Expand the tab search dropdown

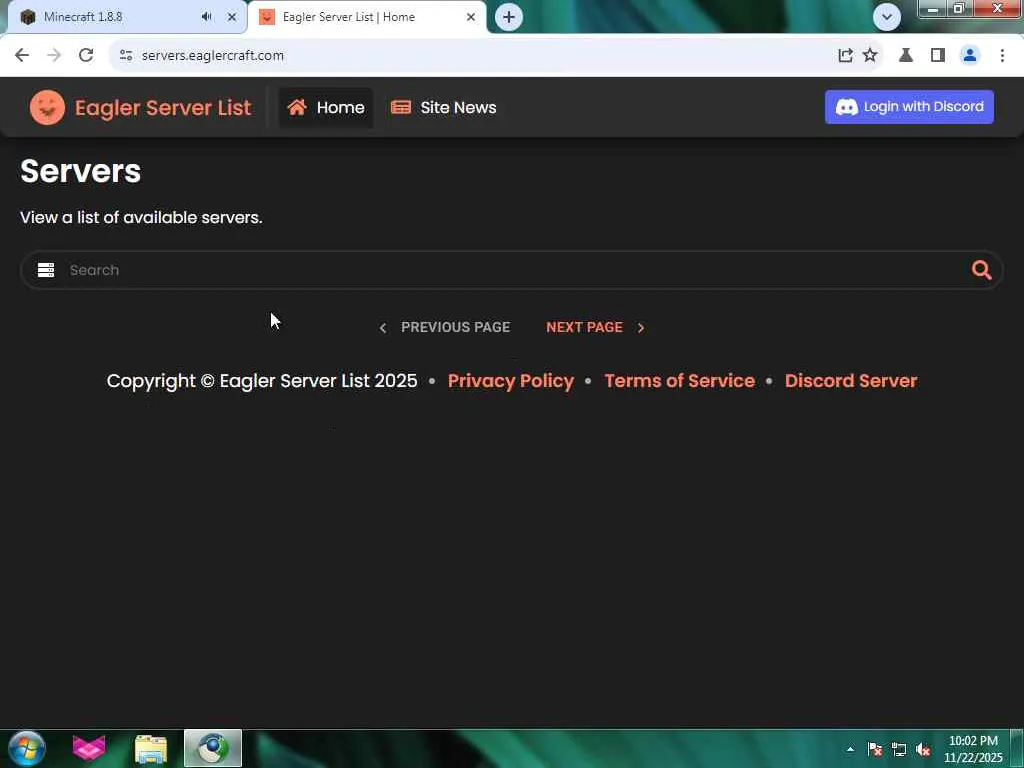(x=887, y=17)
